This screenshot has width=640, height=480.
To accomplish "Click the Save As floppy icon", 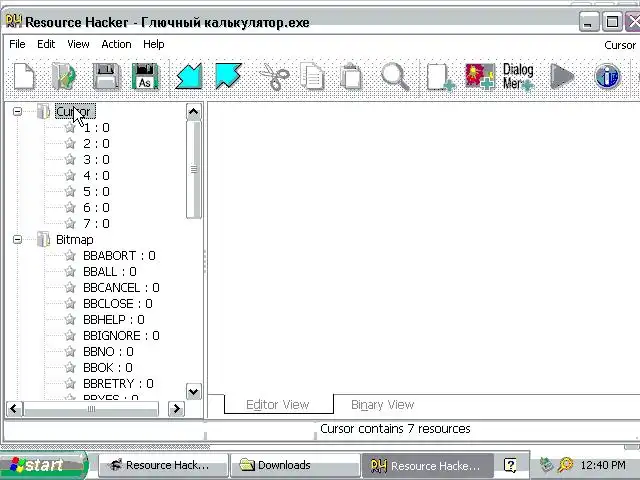I will [145, 76].
